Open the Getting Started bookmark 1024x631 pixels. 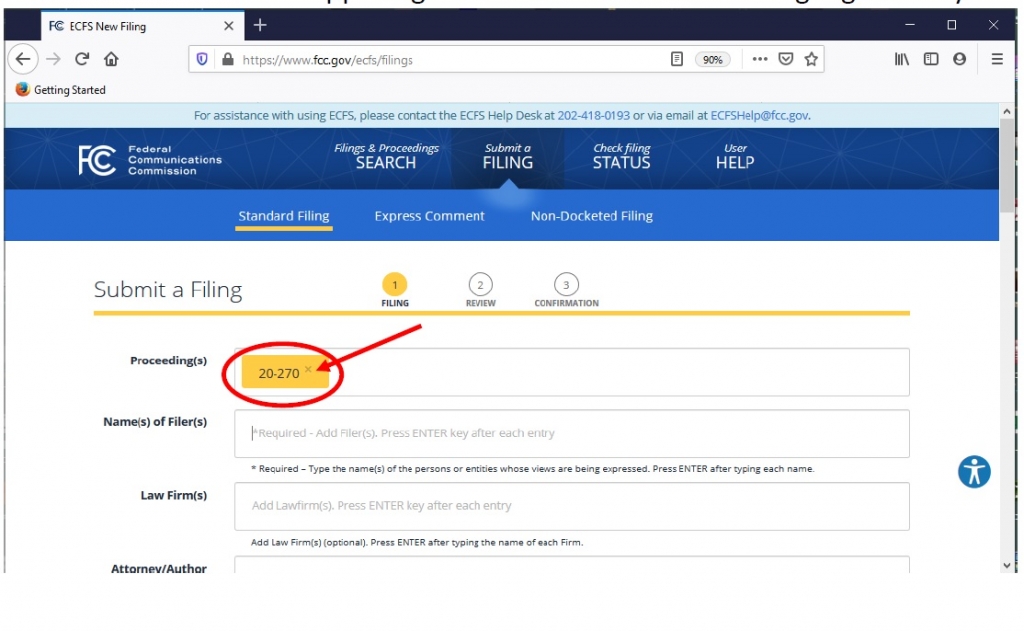pos(61,90)
